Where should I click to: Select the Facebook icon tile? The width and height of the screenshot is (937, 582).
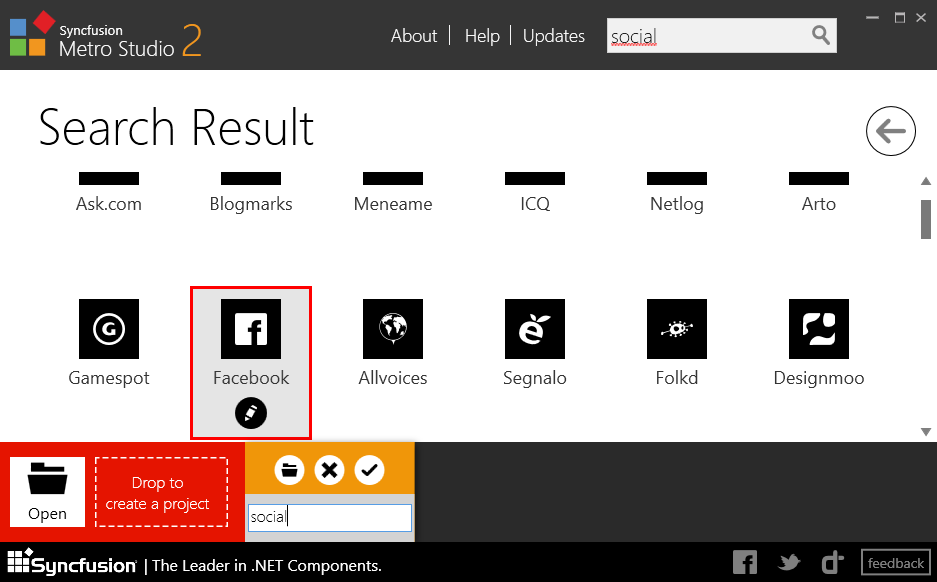[x=251, y=329]
